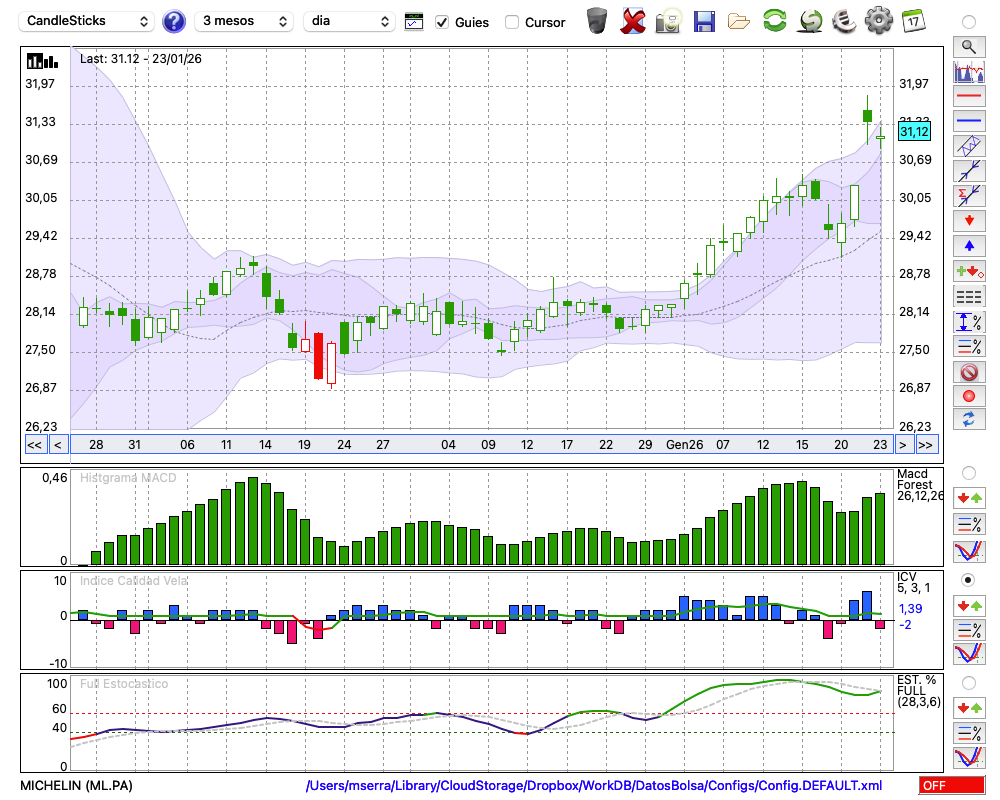Image resolution: width=1000 pixels, height=800 pixels.
Task: Select the red horizontal line tool
Action: 968,97
